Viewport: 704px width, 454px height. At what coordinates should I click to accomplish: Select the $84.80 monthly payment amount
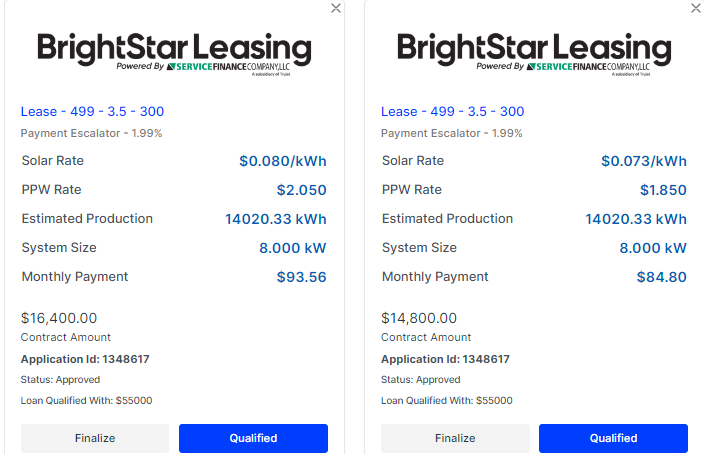[662, 277]
